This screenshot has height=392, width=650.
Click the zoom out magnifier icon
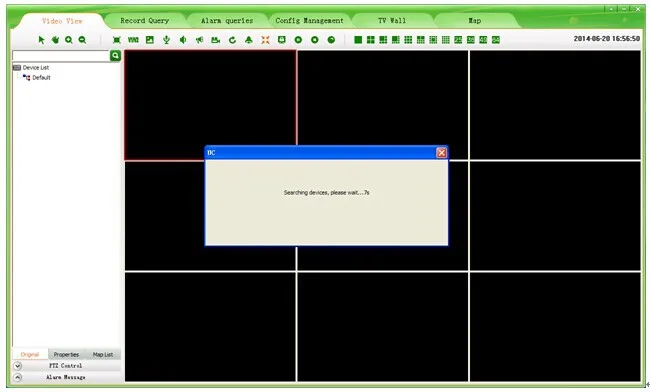82,40
